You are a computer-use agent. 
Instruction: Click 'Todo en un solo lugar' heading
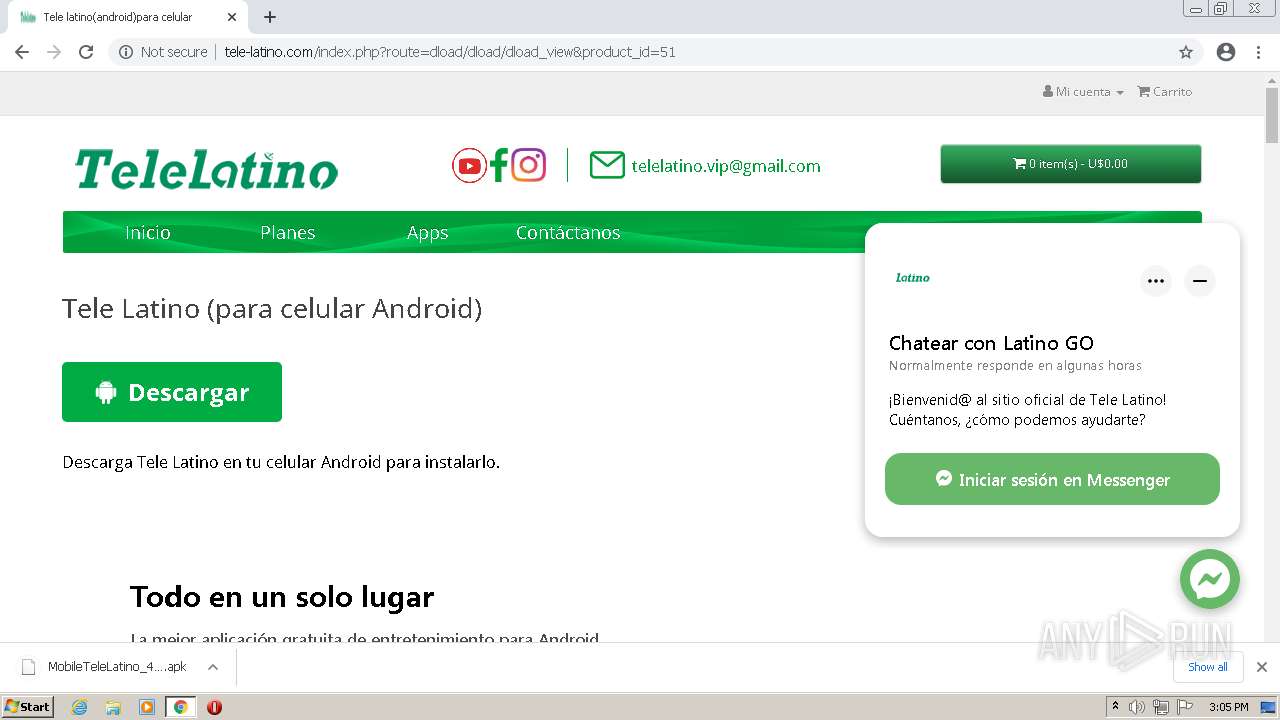pyautogui.click(x=282, y=597)
